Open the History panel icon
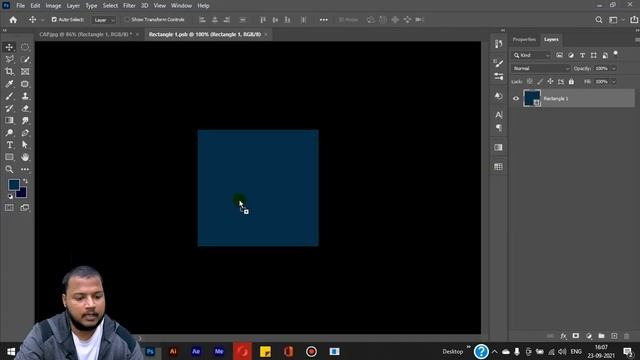The width and height of the screenshot is (640, 360). [x=498, y=44]
